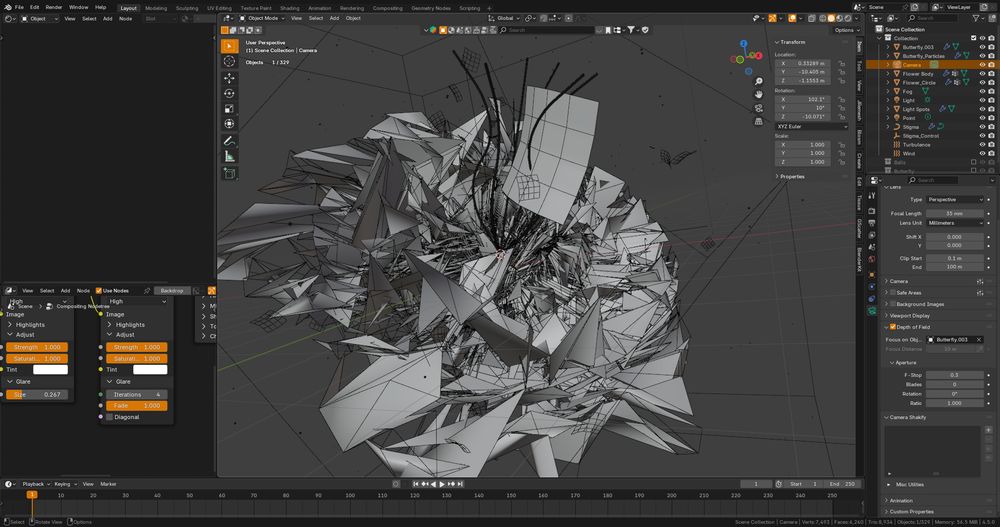This screenshot has height=527, width=1000.
Task: Open the Object Mode dropdown
Action: (x=261, y=19)
